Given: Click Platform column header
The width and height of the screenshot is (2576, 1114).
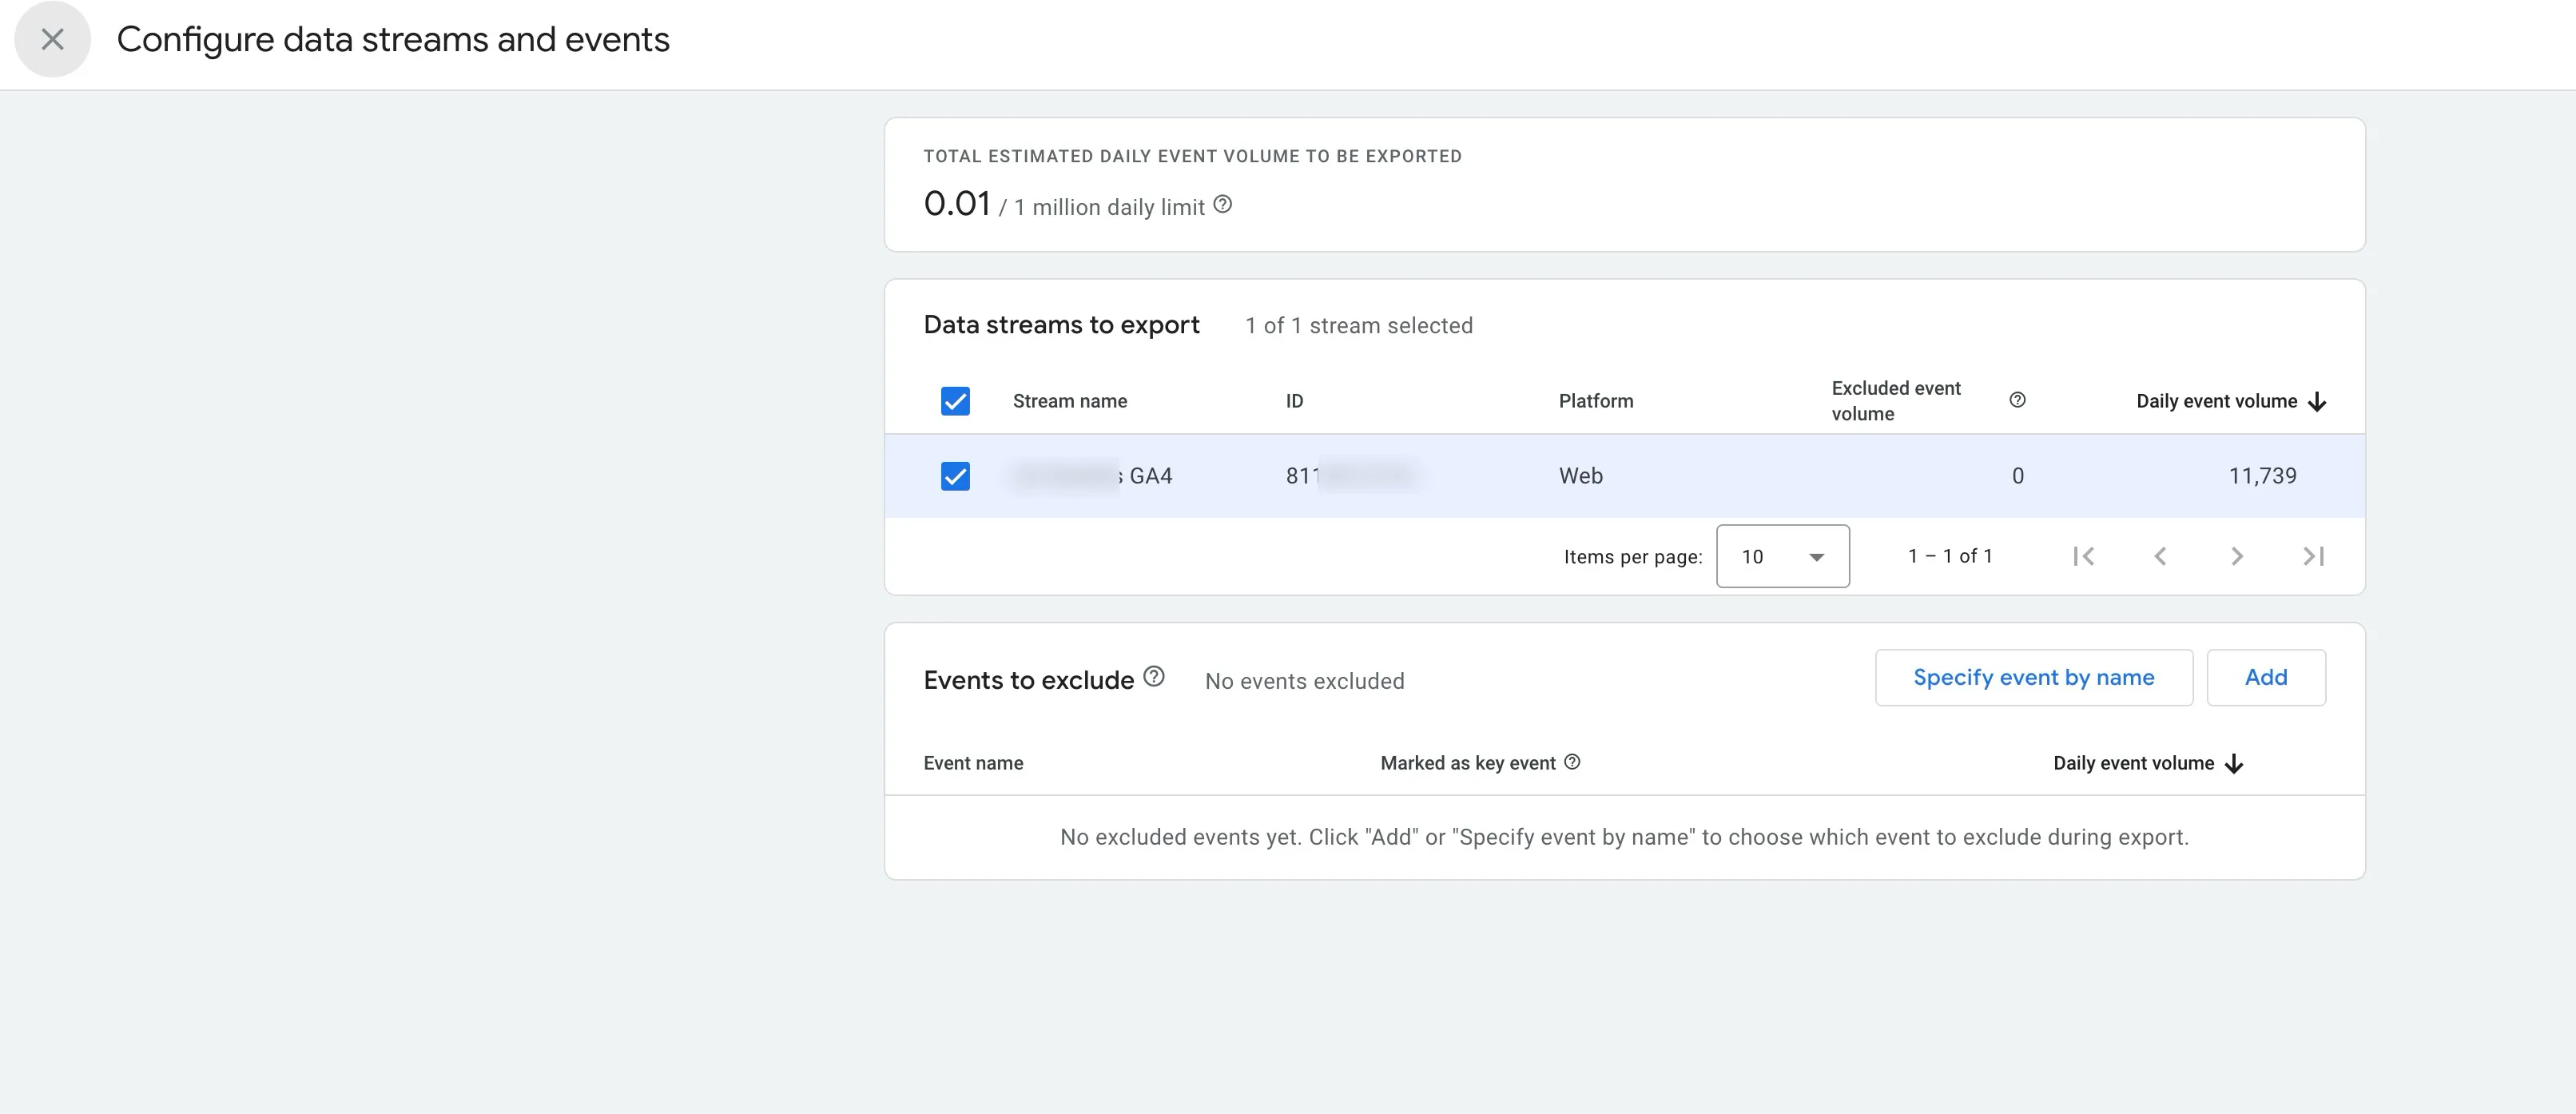Looking at the screenshot, I should (1595, 401).
